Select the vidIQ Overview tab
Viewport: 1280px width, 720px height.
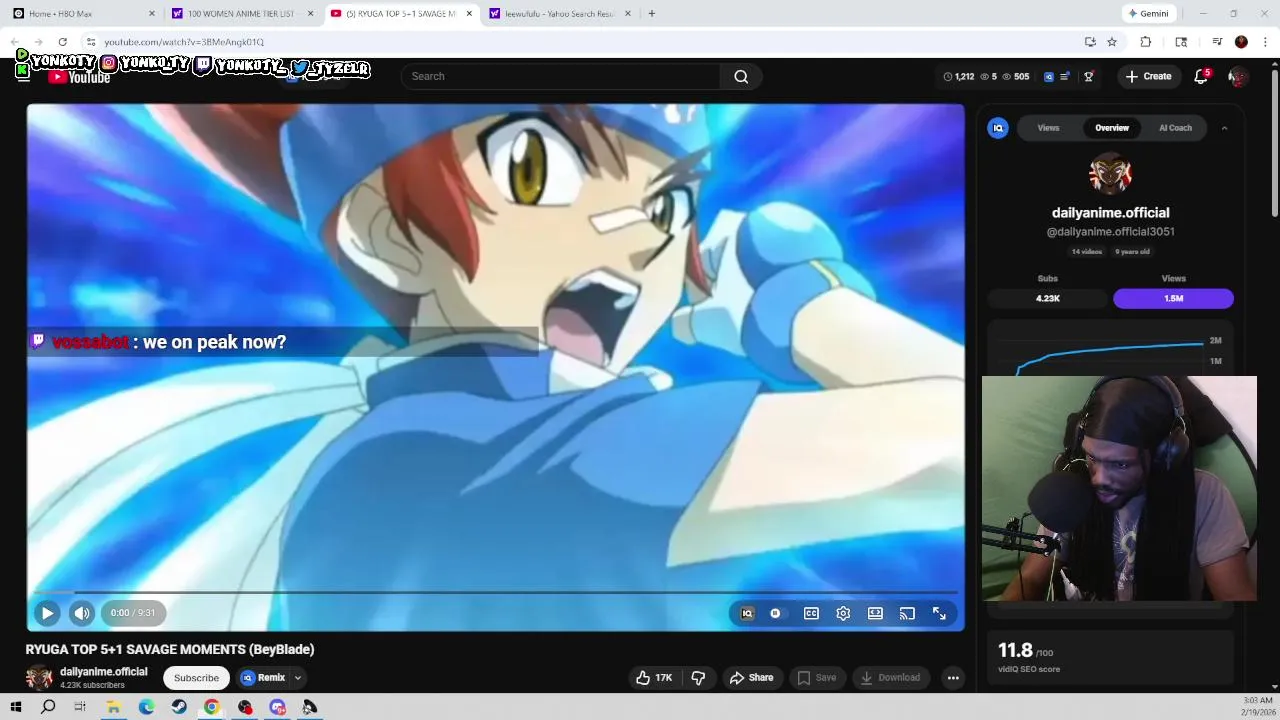(x=1112, y=128)
